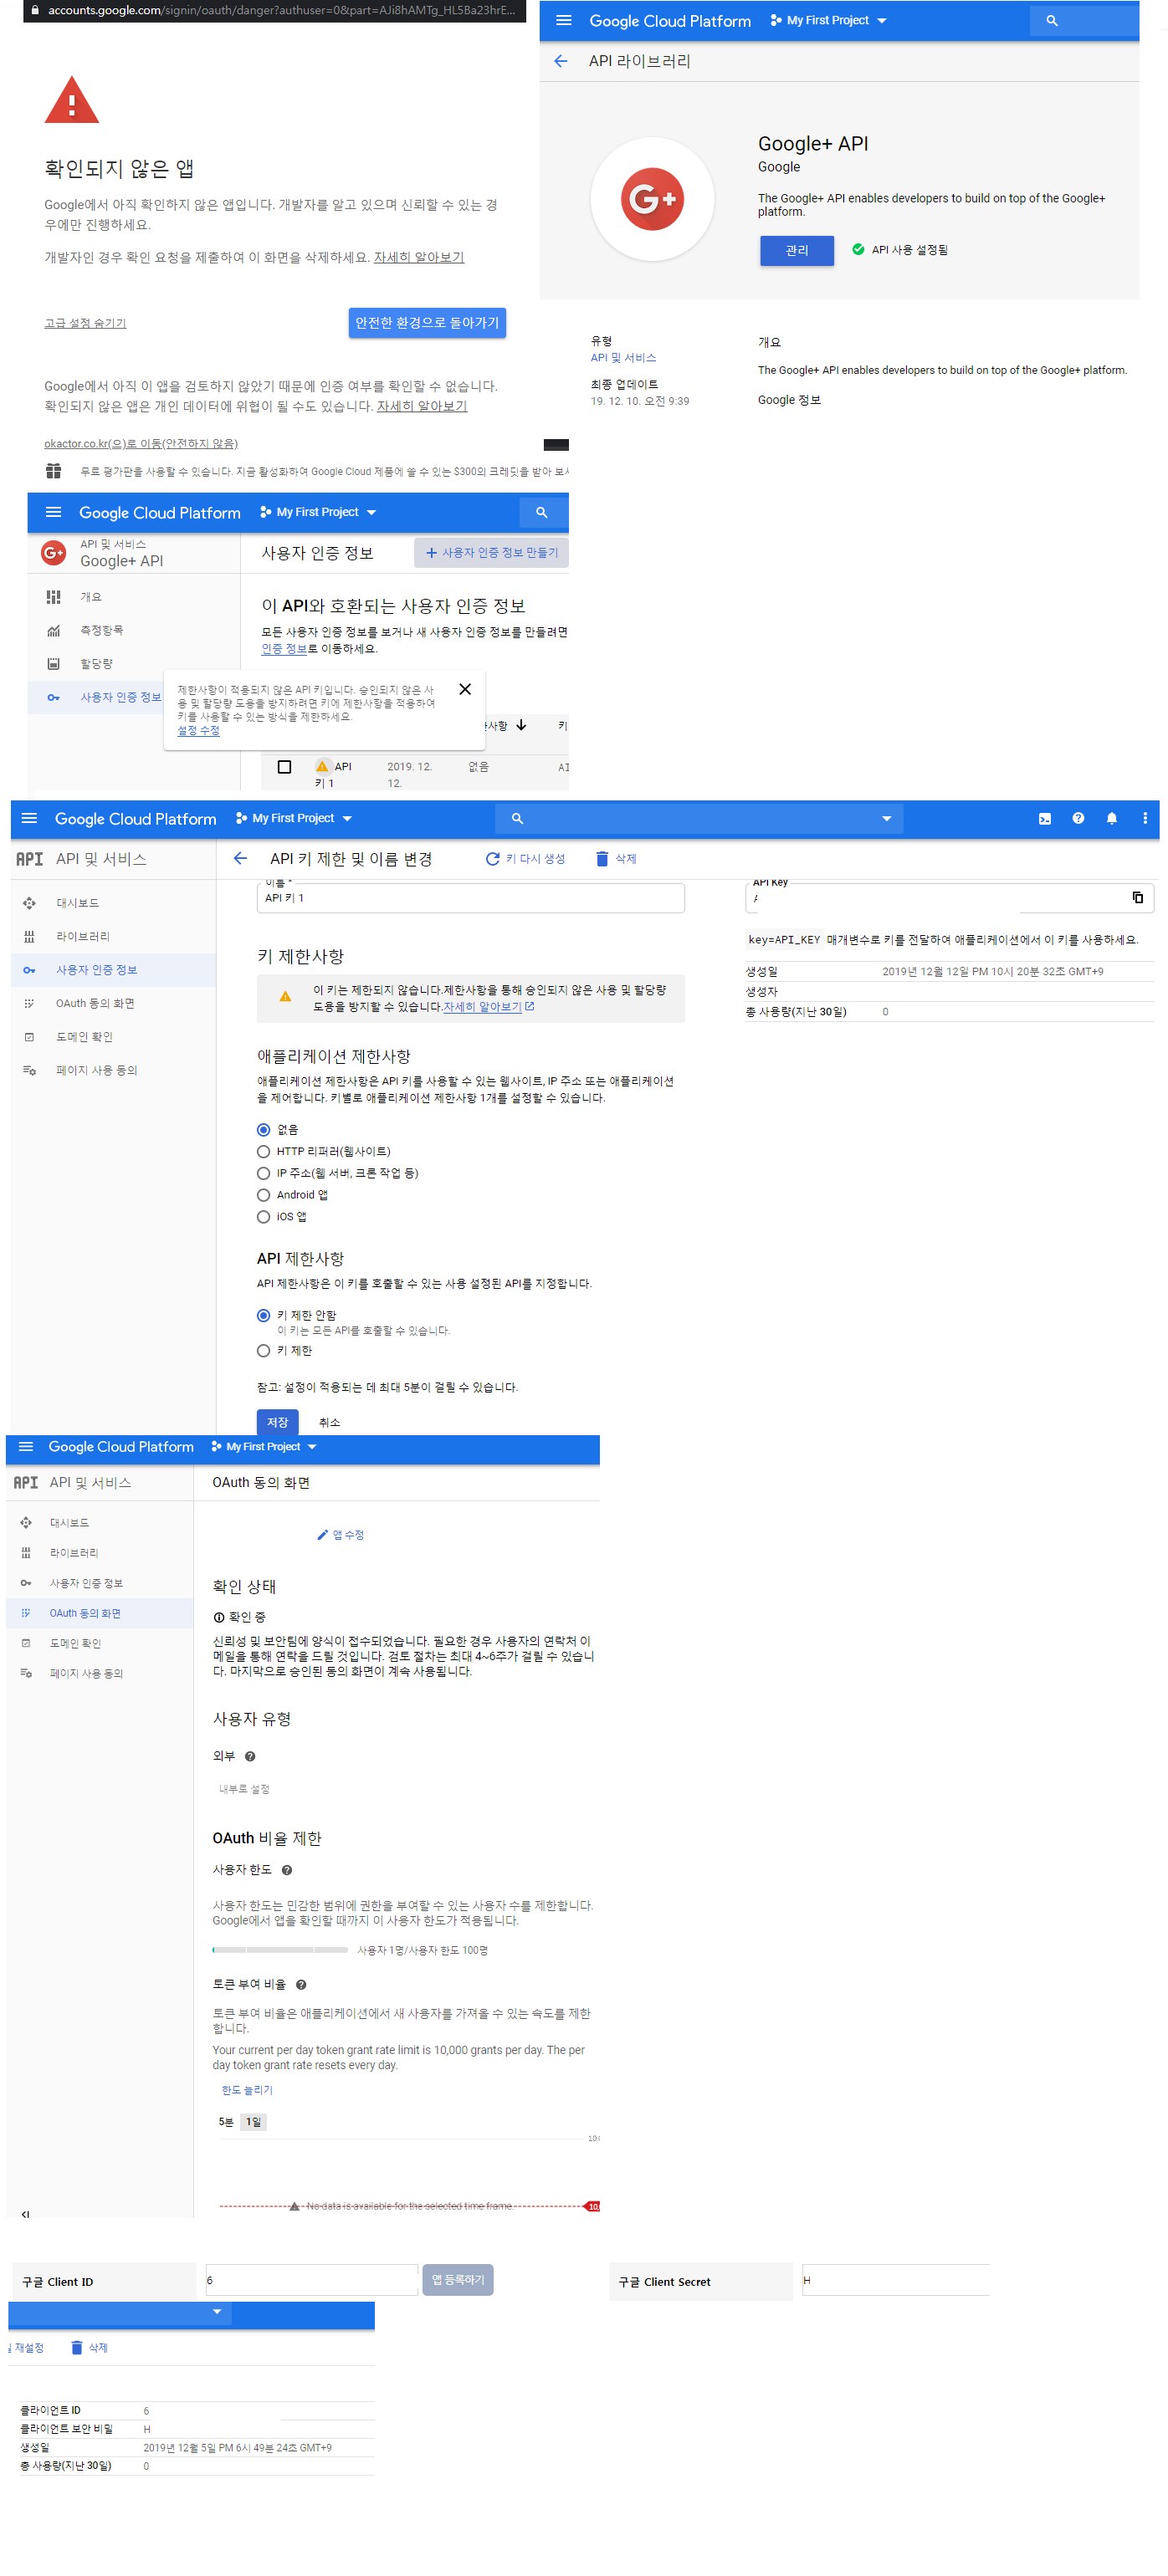Click the search icon in the wide search bar
The width and height of the screenshot is (1168, 2576).
click(517, 818)
